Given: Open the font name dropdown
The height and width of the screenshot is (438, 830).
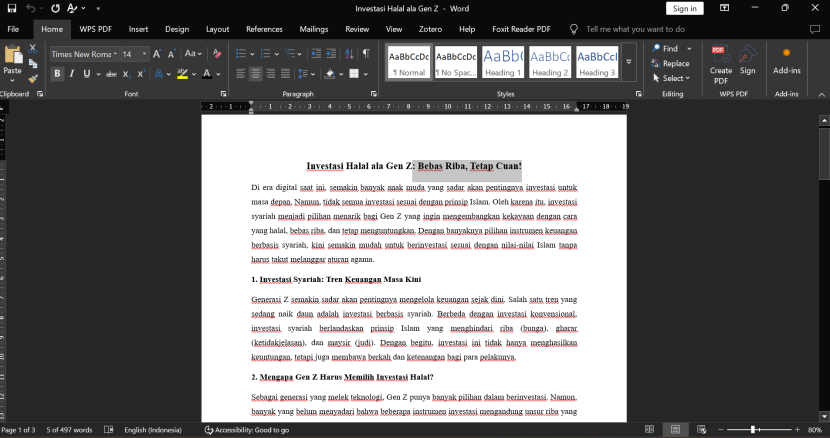Looking at the screenshot, I should point(115,54).
